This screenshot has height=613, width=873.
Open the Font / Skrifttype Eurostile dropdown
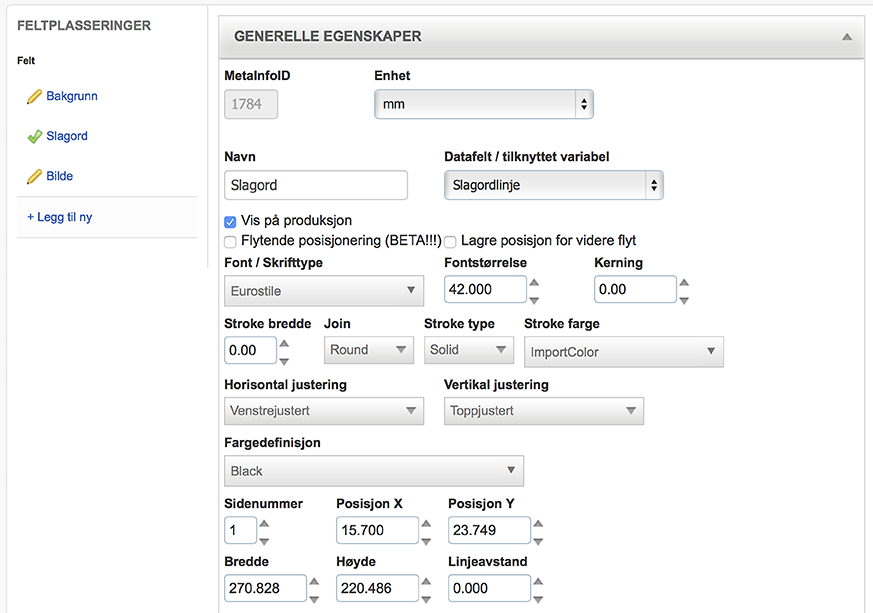(x=324, y=291)
